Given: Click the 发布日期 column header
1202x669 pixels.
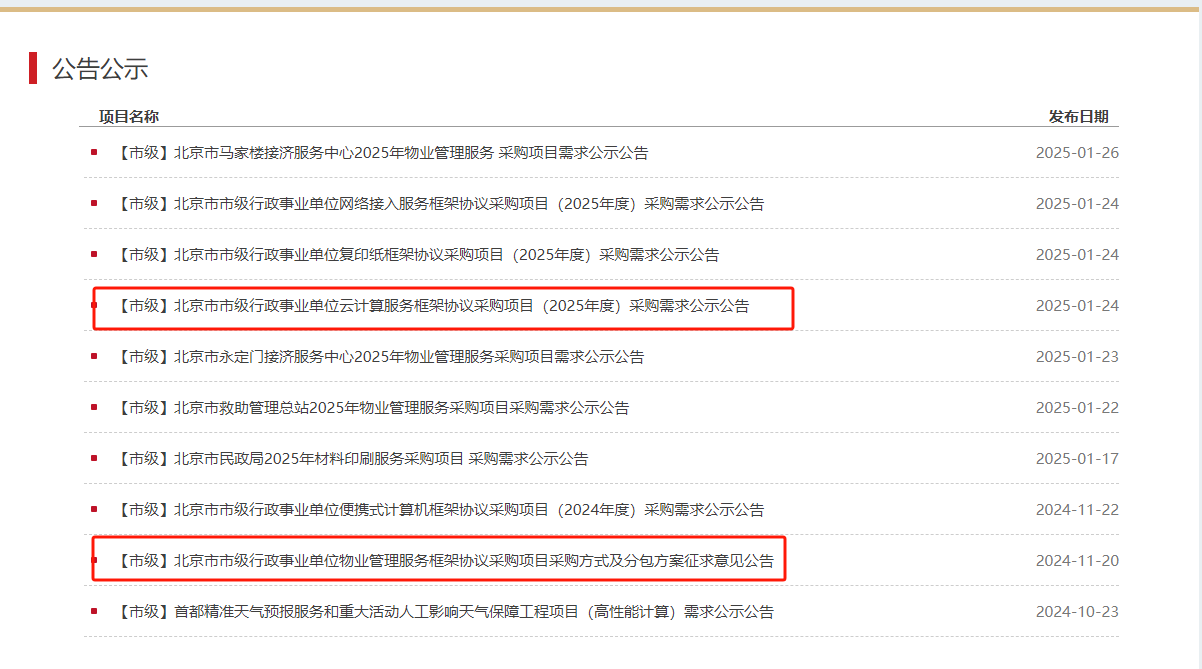Looking at the screenshot, I should (x=1078, y=117).
